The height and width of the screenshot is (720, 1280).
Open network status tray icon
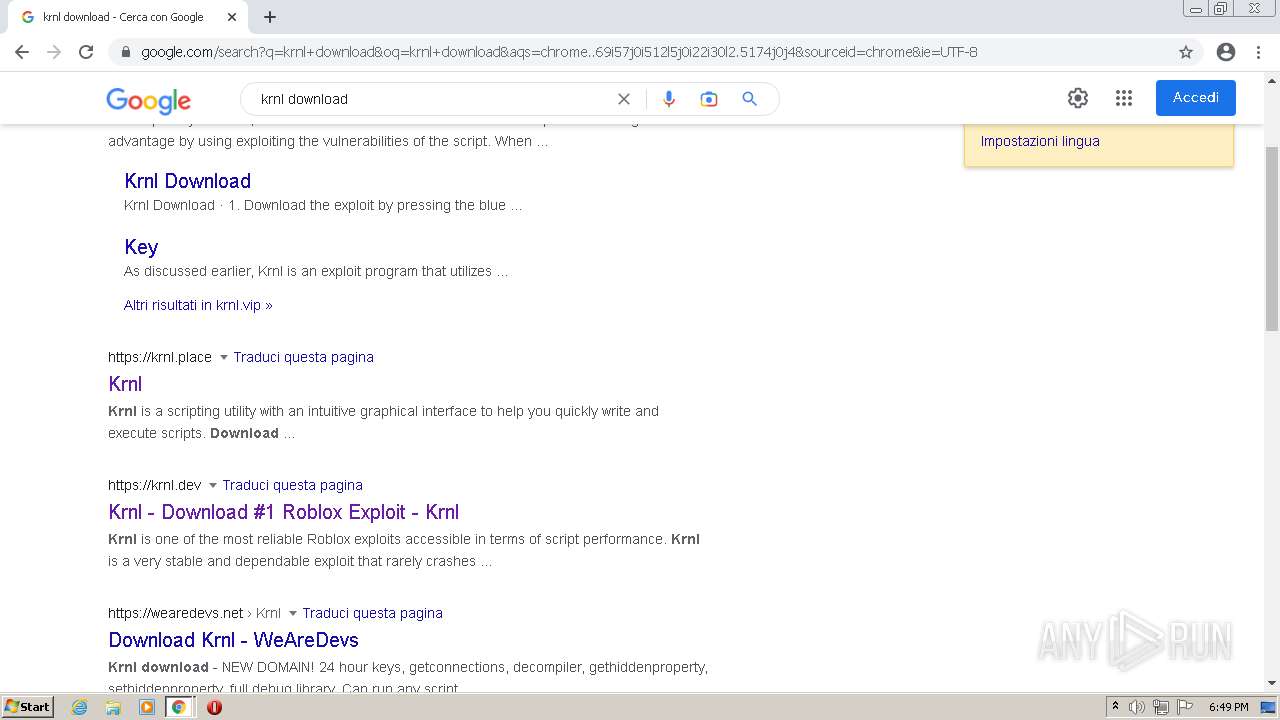[1161, 707]
